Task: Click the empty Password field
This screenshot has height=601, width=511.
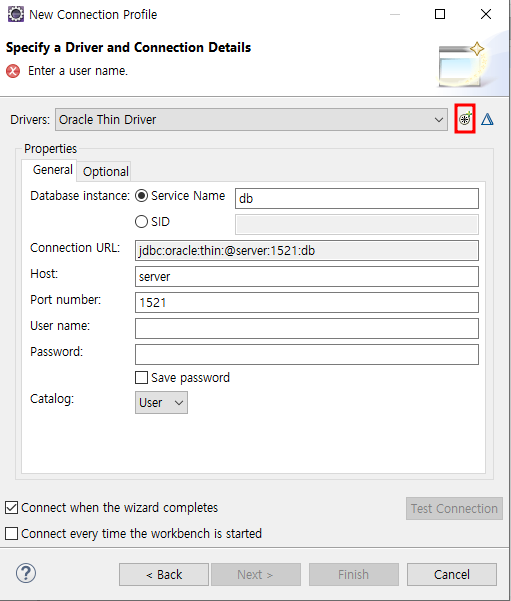Action: pyautogui.click(x=307, y=355)
